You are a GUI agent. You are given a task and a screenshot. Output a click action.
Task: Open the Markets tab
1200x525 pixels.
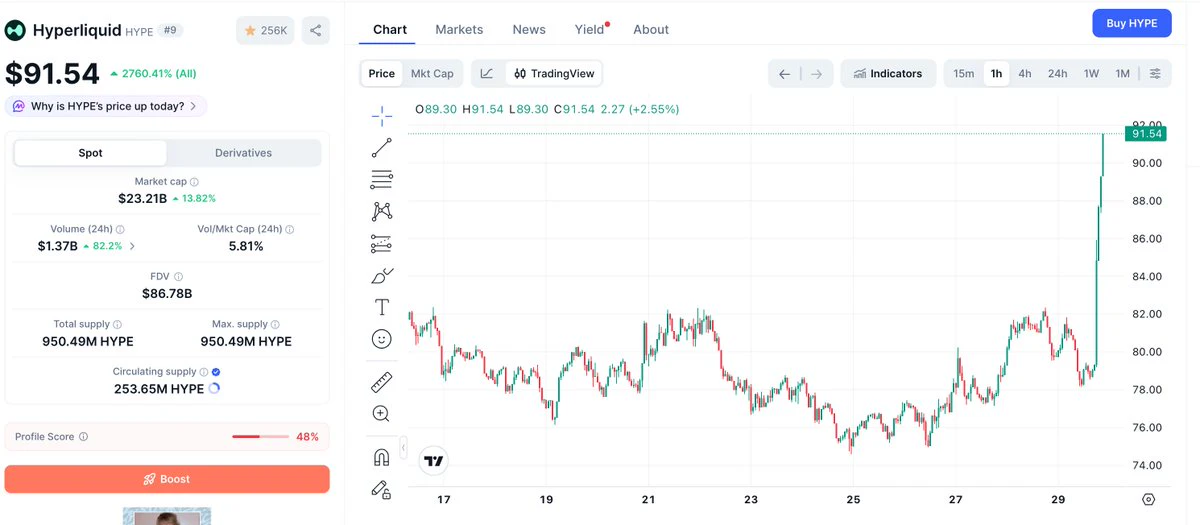[x=459, y=29]
